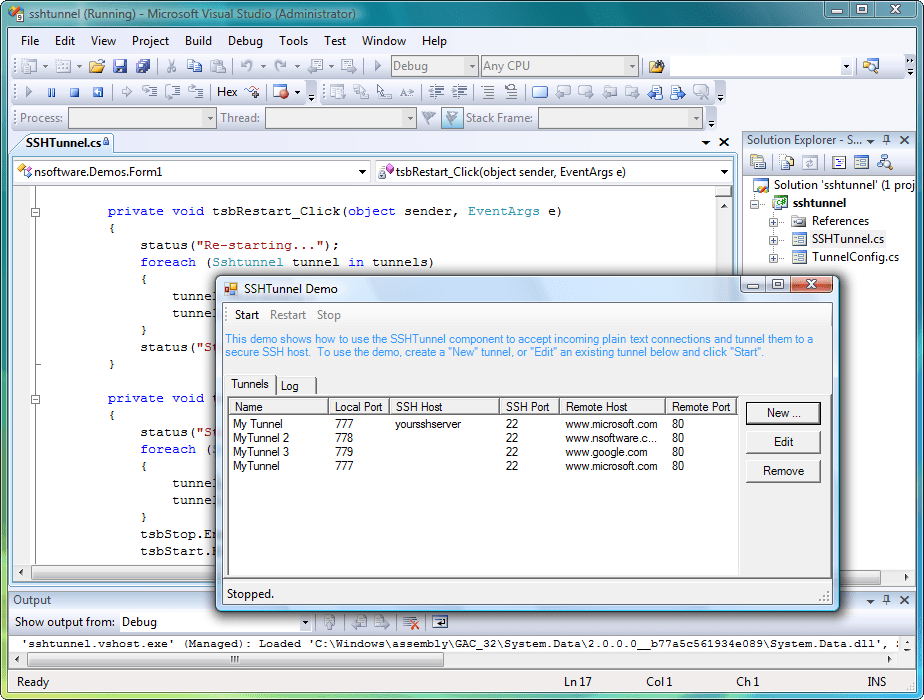Image resolution: width=924 pixels, height=700 pixels.
Task: Toggle word wrap in Output window toolbar
Action: pyautogui.click(x=438, y=622)
